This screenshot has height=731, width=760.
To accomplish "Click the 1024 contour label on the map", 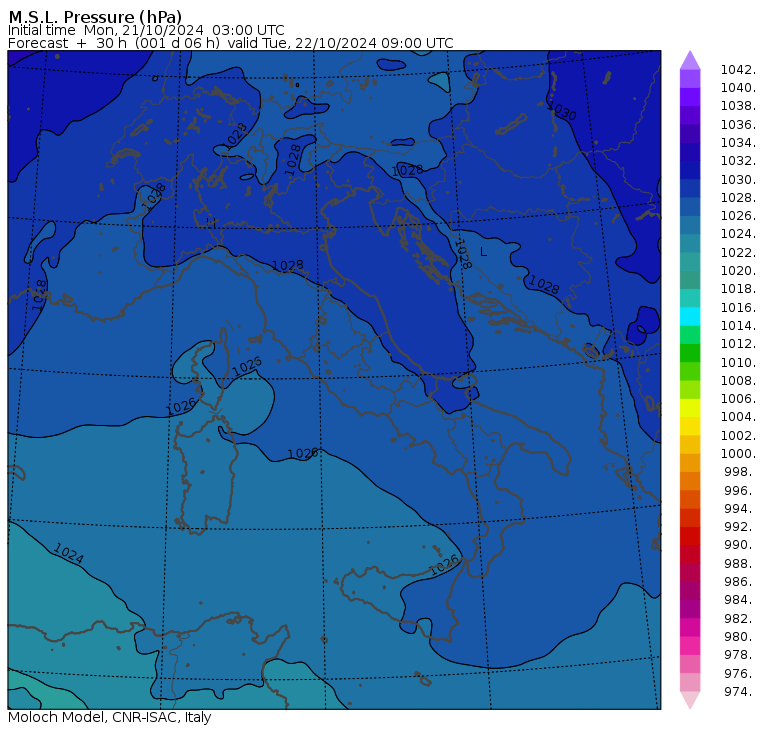I will 68,553.
